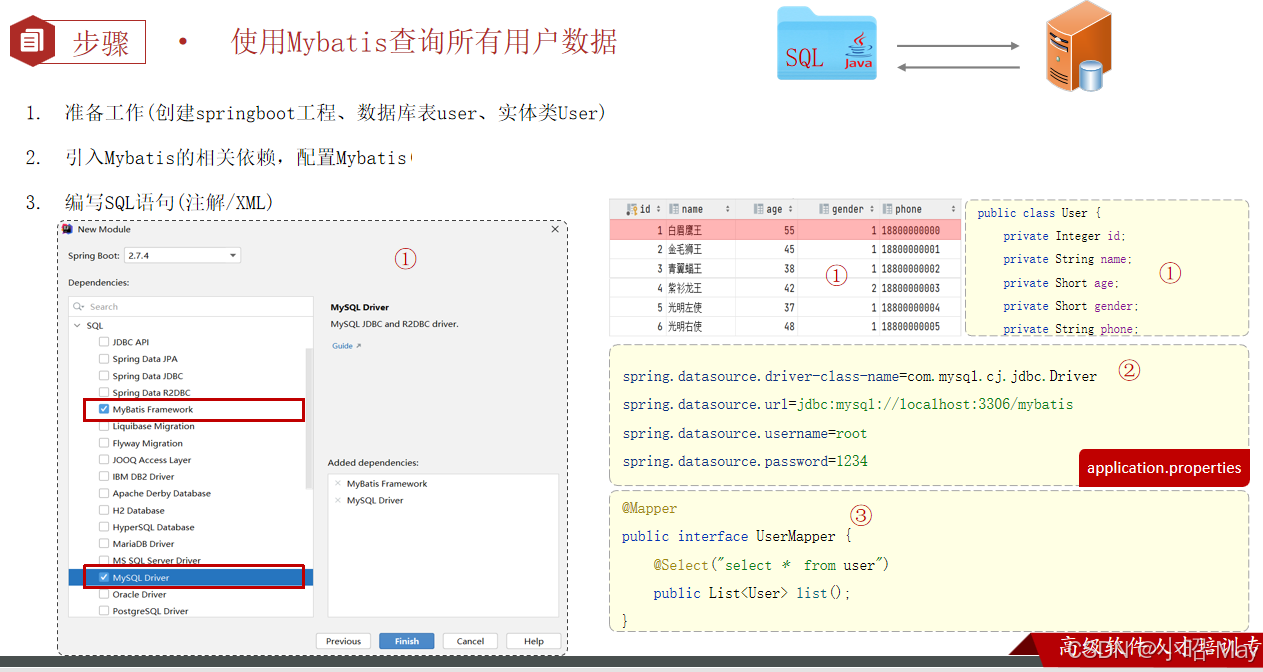Select table row with phone 18800000000
This screenshot has width=1263, height=672.
point(785,230)
